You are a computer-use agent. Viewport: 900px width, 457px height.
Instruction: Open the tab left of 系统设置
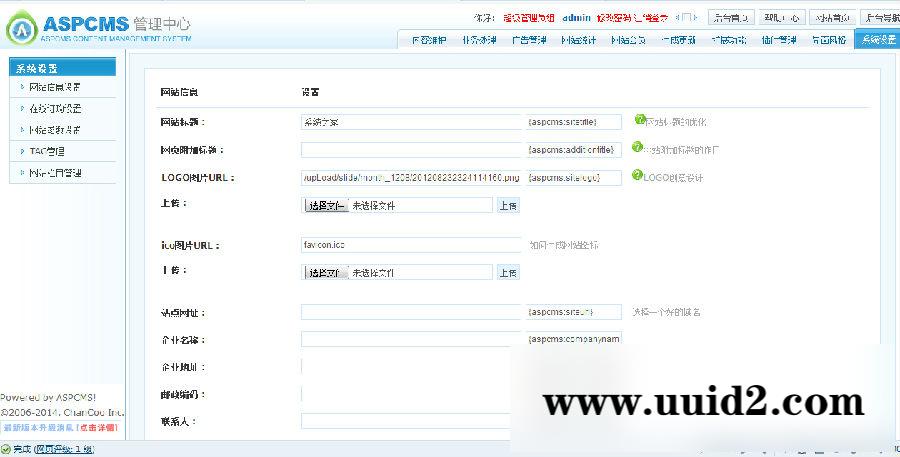[x=829, y=40]
